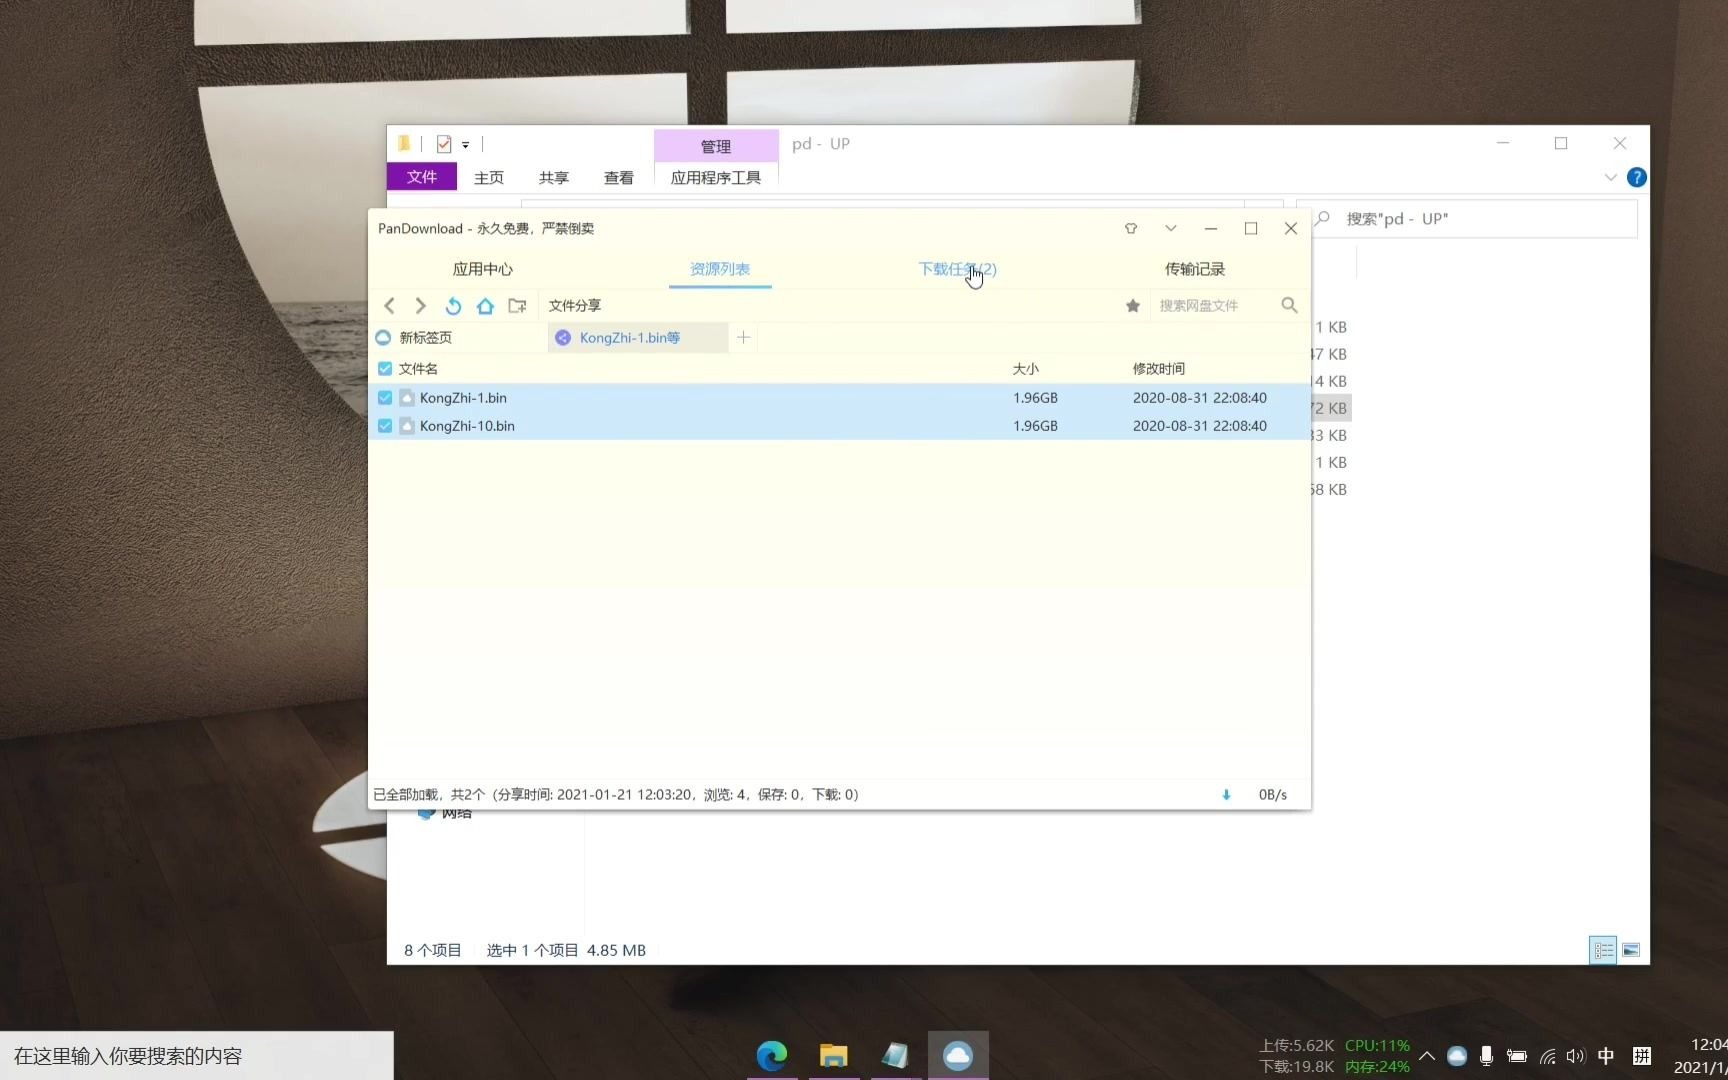1728x1080 pixels.
Task: Open the volume tray icon
Action: point(1576,1056)
